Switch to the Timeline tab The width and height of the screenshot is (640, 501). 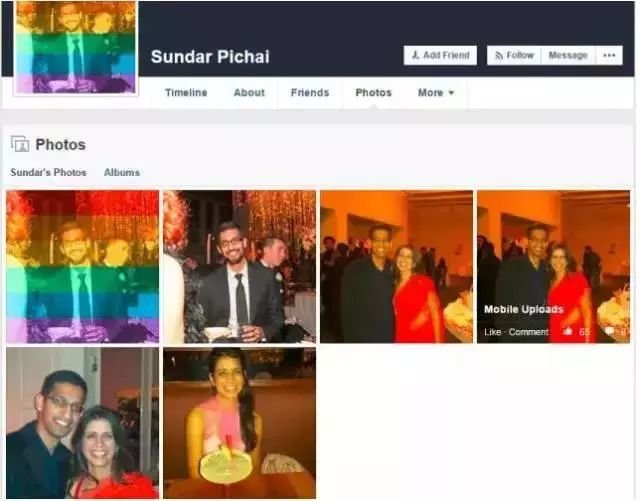(x=186, y=93)
